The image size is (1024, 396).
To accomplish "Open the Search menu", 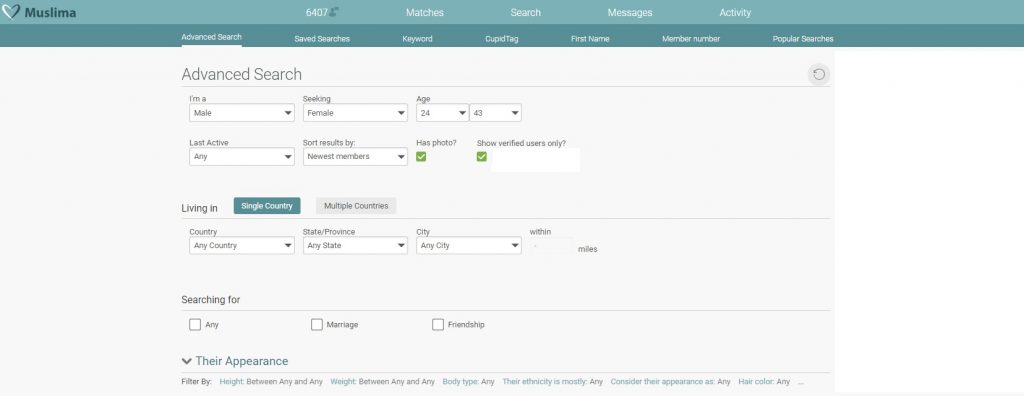I will coord(525,12).
